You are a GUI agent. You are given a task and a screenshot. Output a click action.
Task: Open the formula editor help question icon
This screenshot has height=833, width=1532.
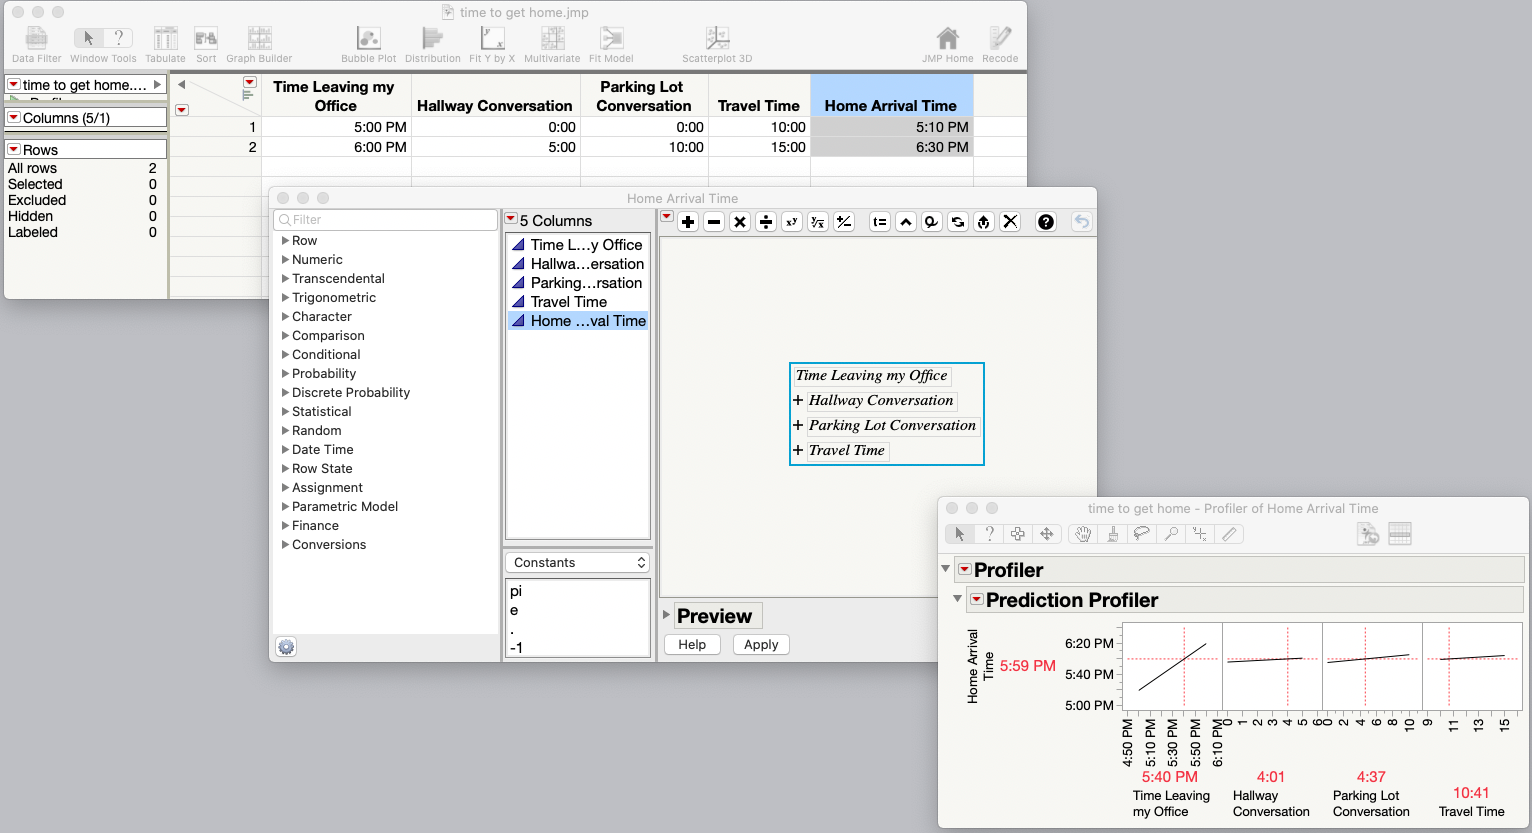point(1046,222)
